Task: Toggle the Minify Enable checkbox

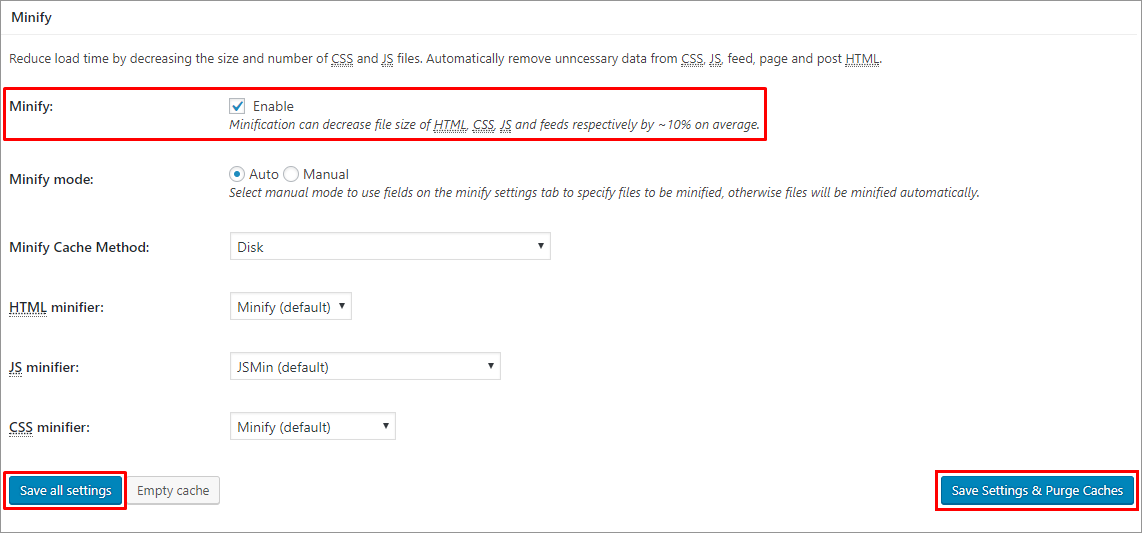Action: coord(237,106)
